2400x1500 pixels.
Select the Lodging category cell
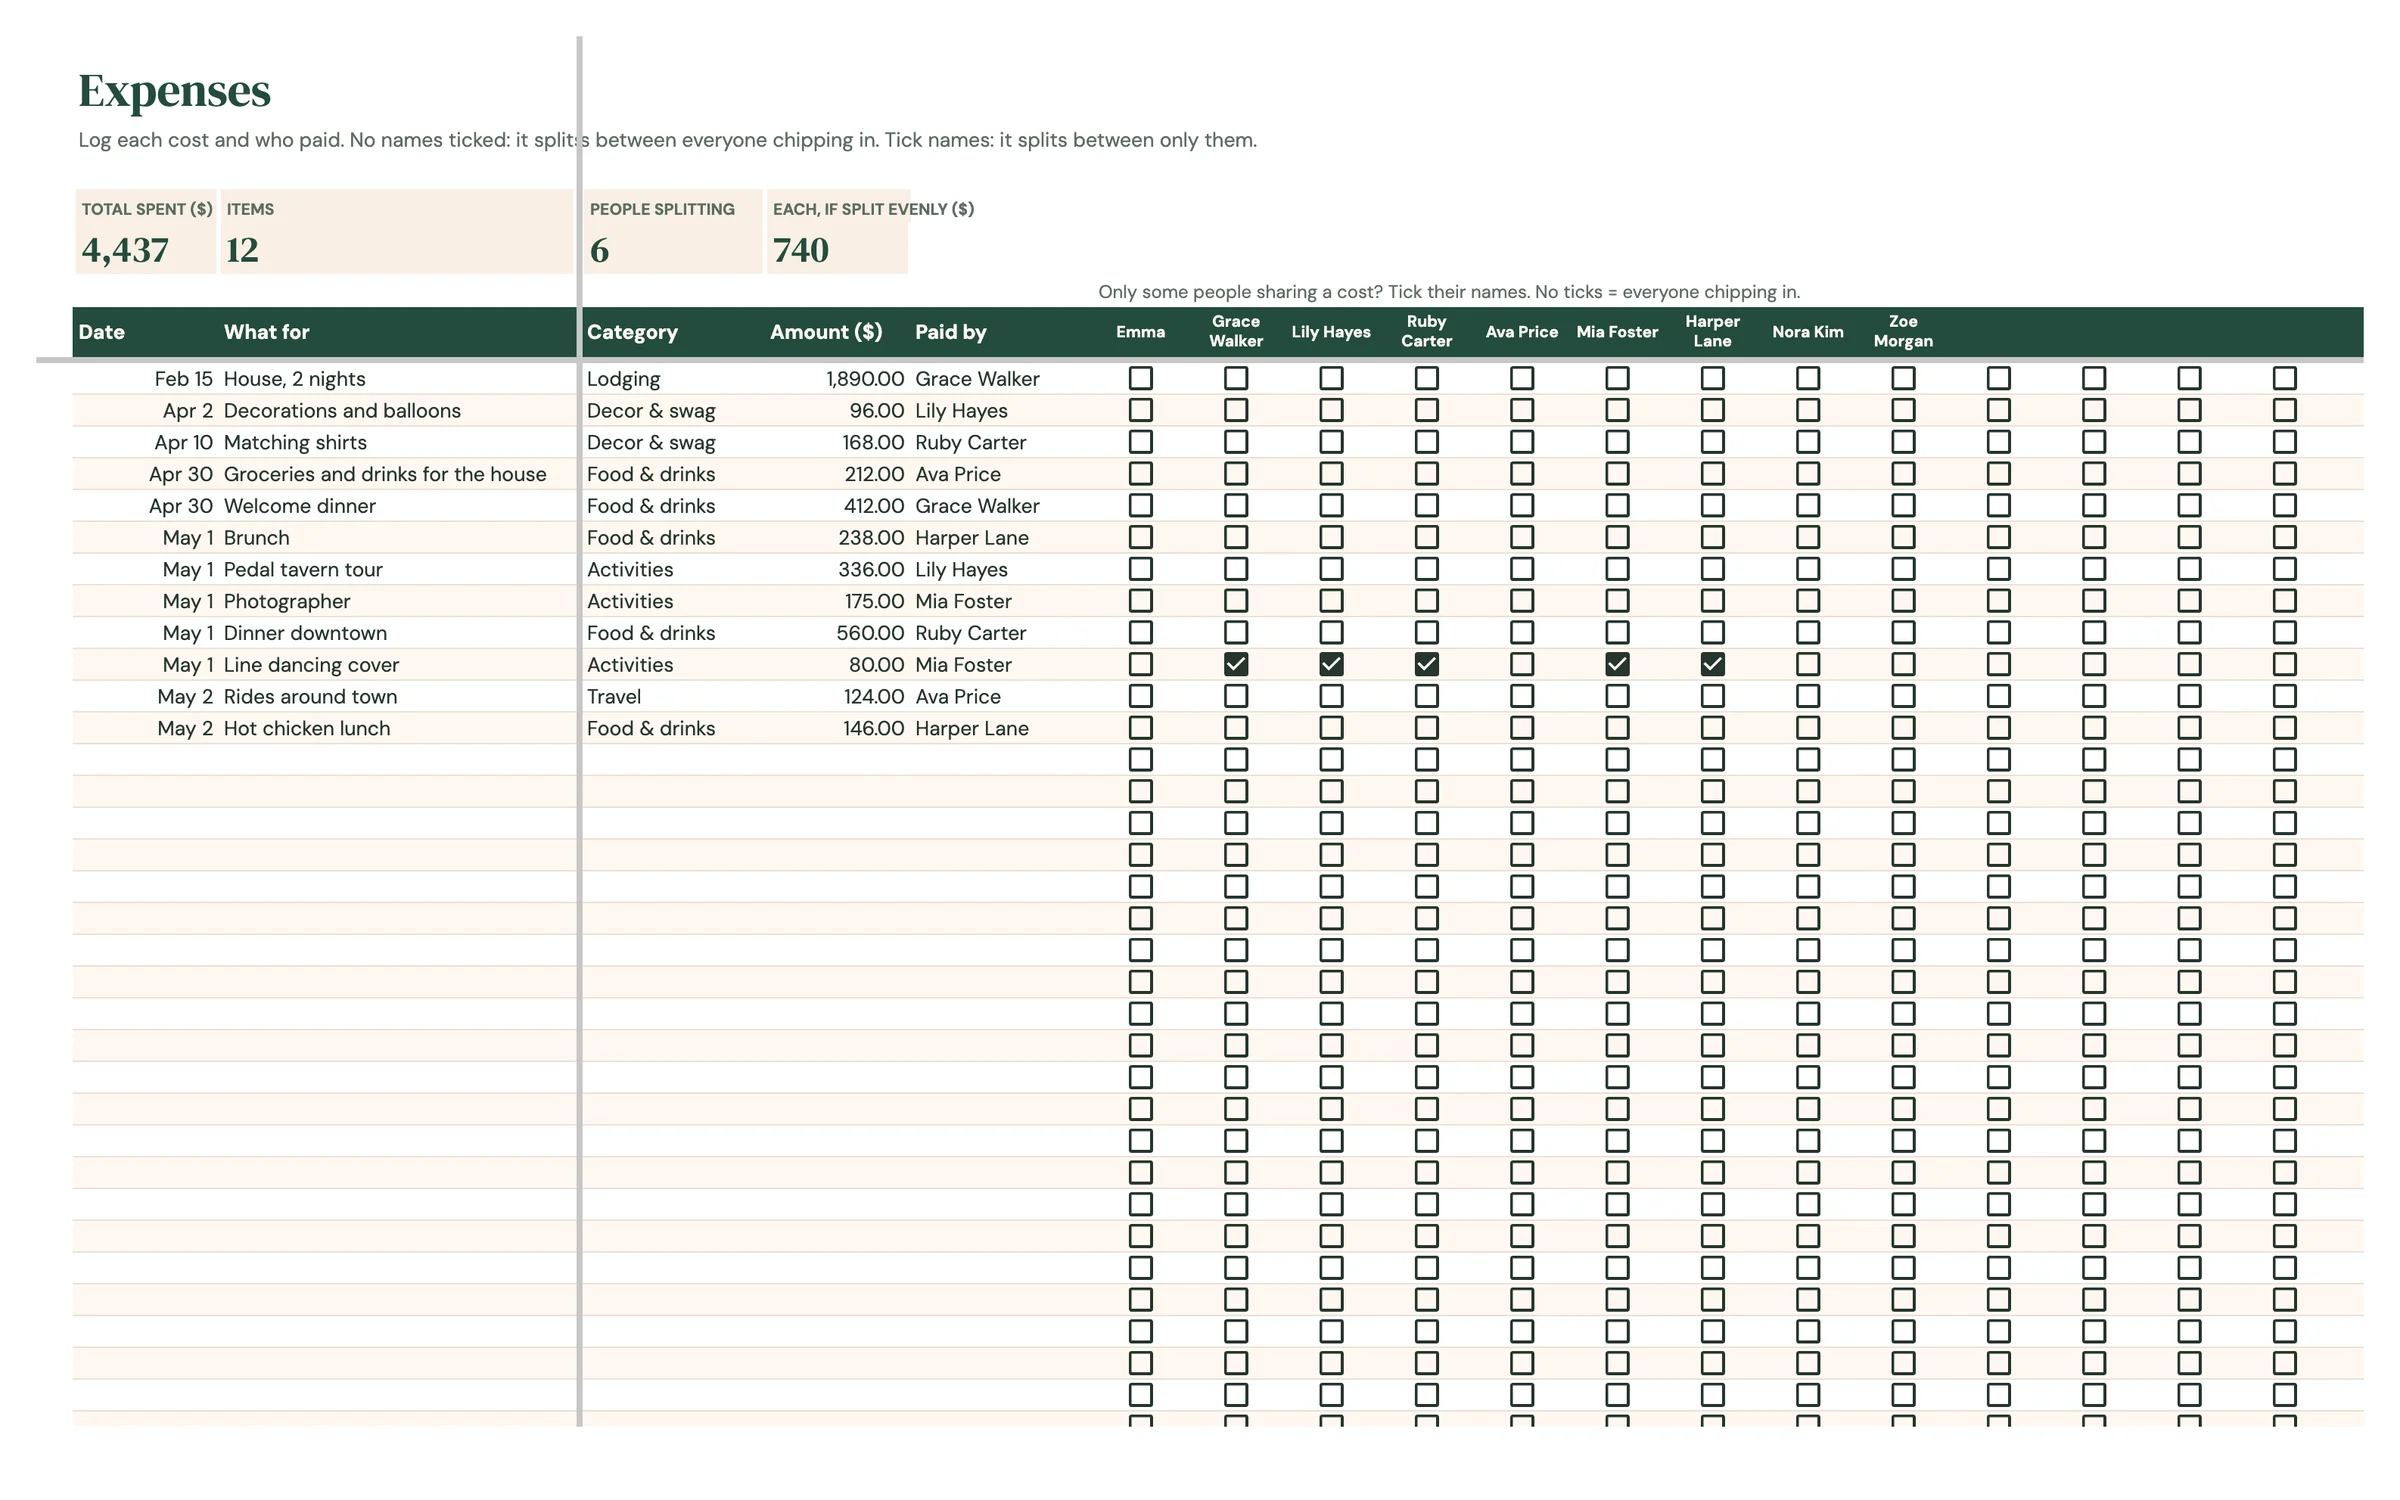pos(674,379)
